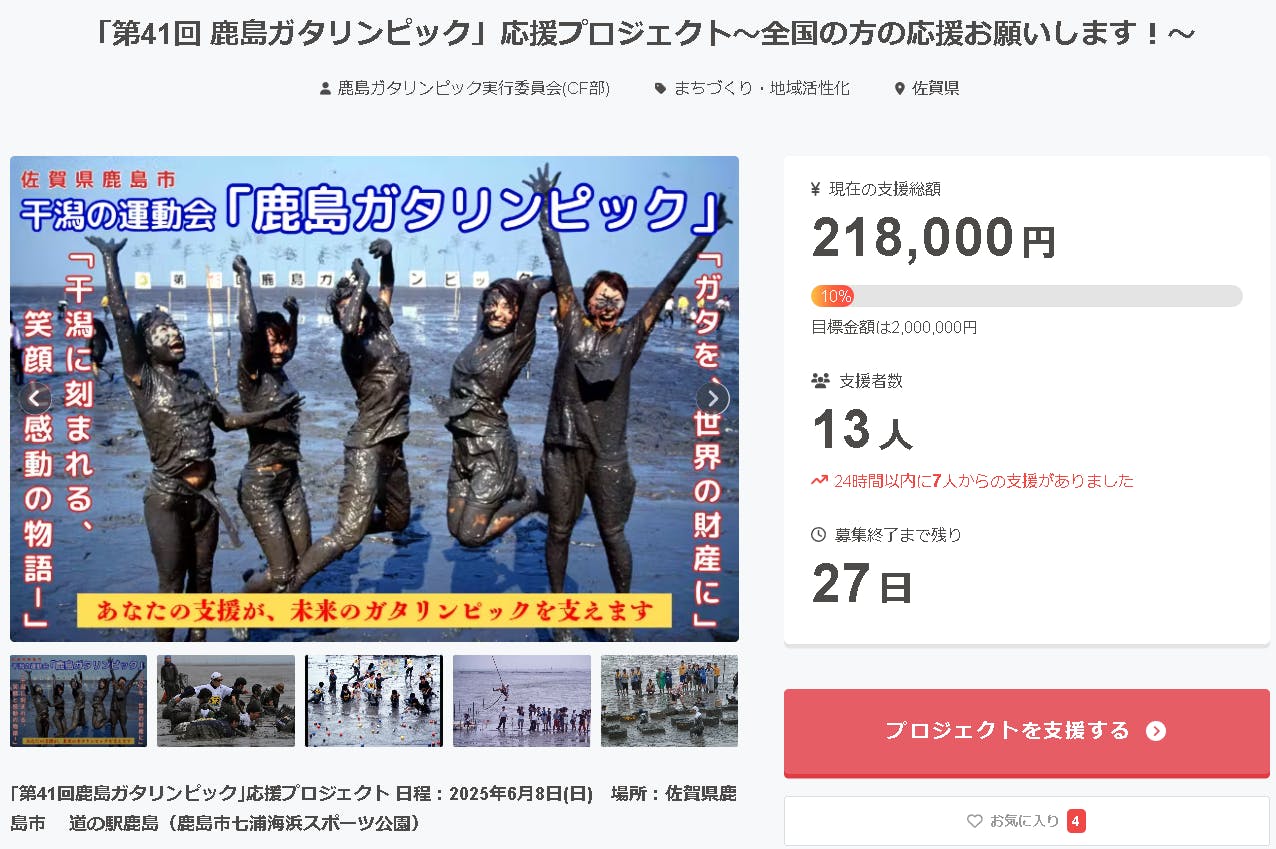Select first thumbnail of jumping mud group
Viewport: 1276px width, 849px height.
tap(79, 701)
